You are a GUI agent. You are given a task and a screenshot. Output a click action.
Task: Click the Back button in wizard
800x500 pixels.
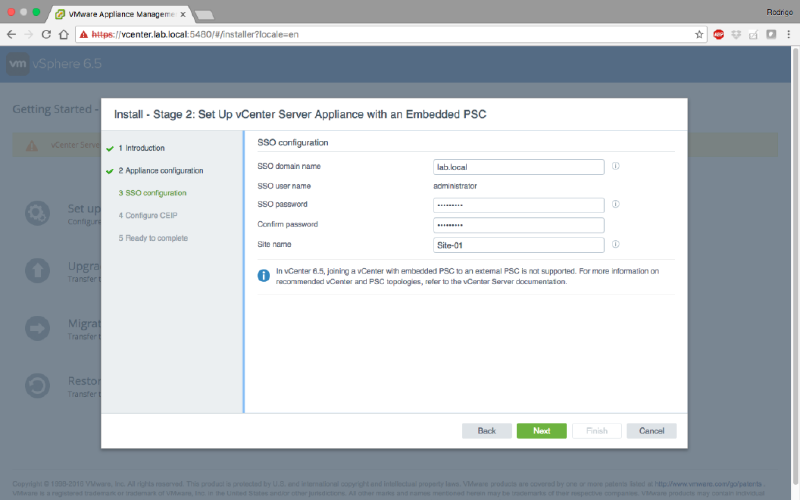click(x=486, y=431)
